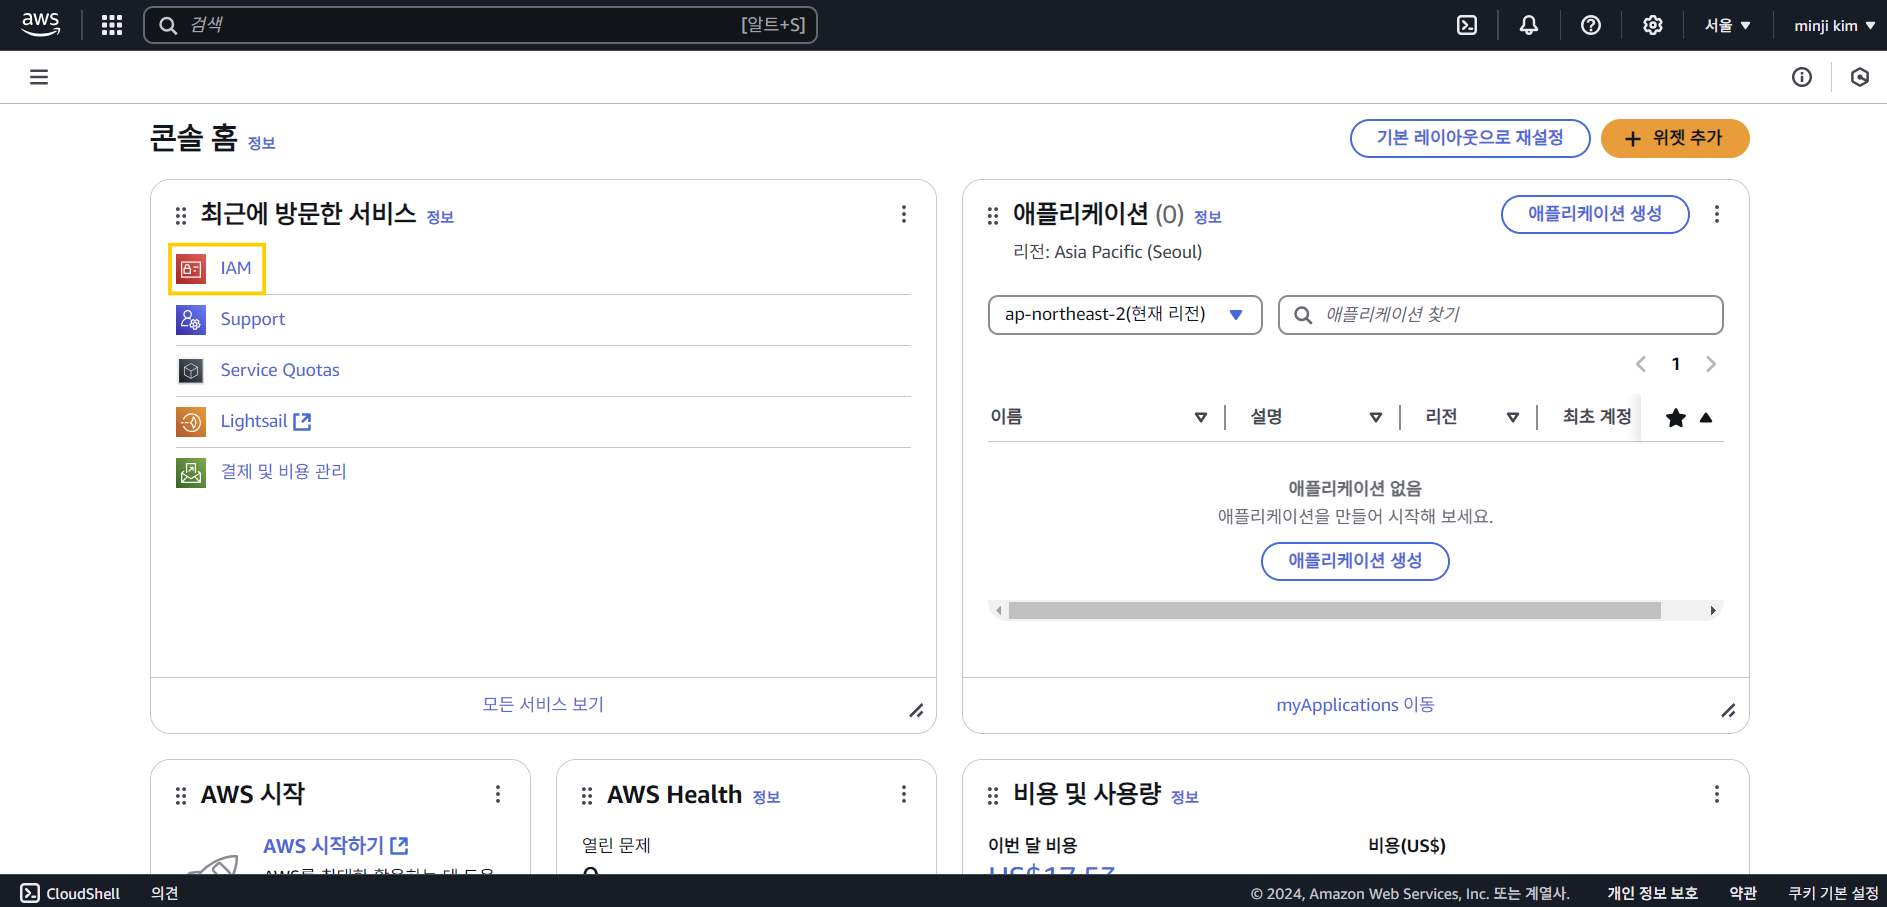Focus the top 검색 search field

481,25
